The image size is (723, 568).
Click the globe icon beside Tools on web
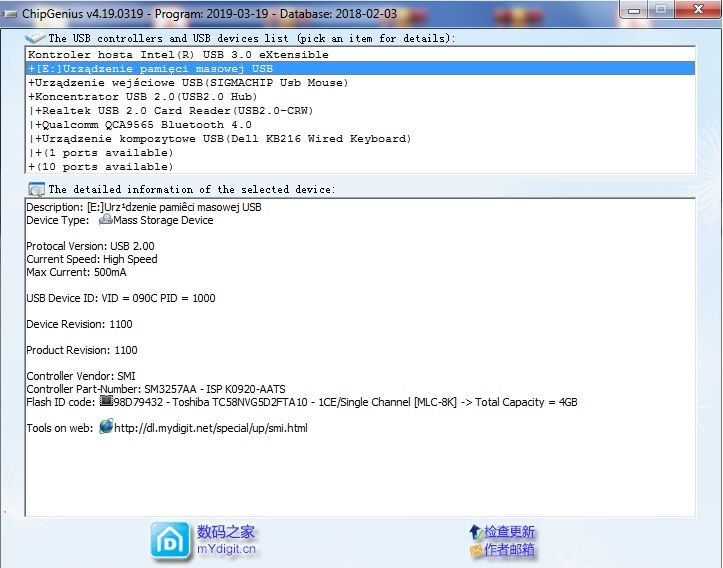pyautogui.click(x=106, y=426)
